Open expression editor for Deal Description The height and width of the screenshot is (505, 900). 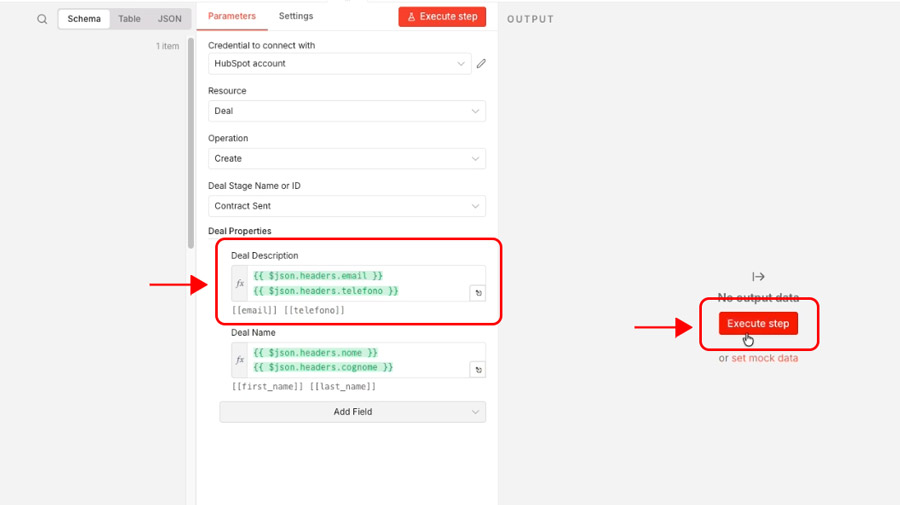pos(478,293)
